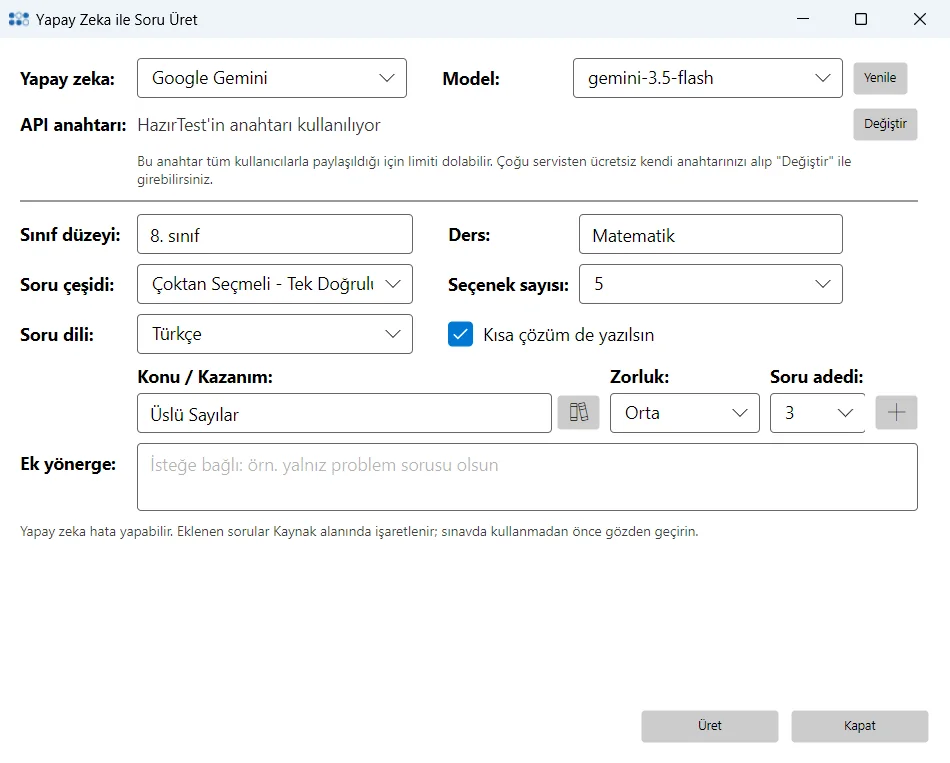The width and height of the screenshot is (950, 763).
Task: Click the Değiştir button for API key
Action: pyautogui.click(x=885, y=124)
